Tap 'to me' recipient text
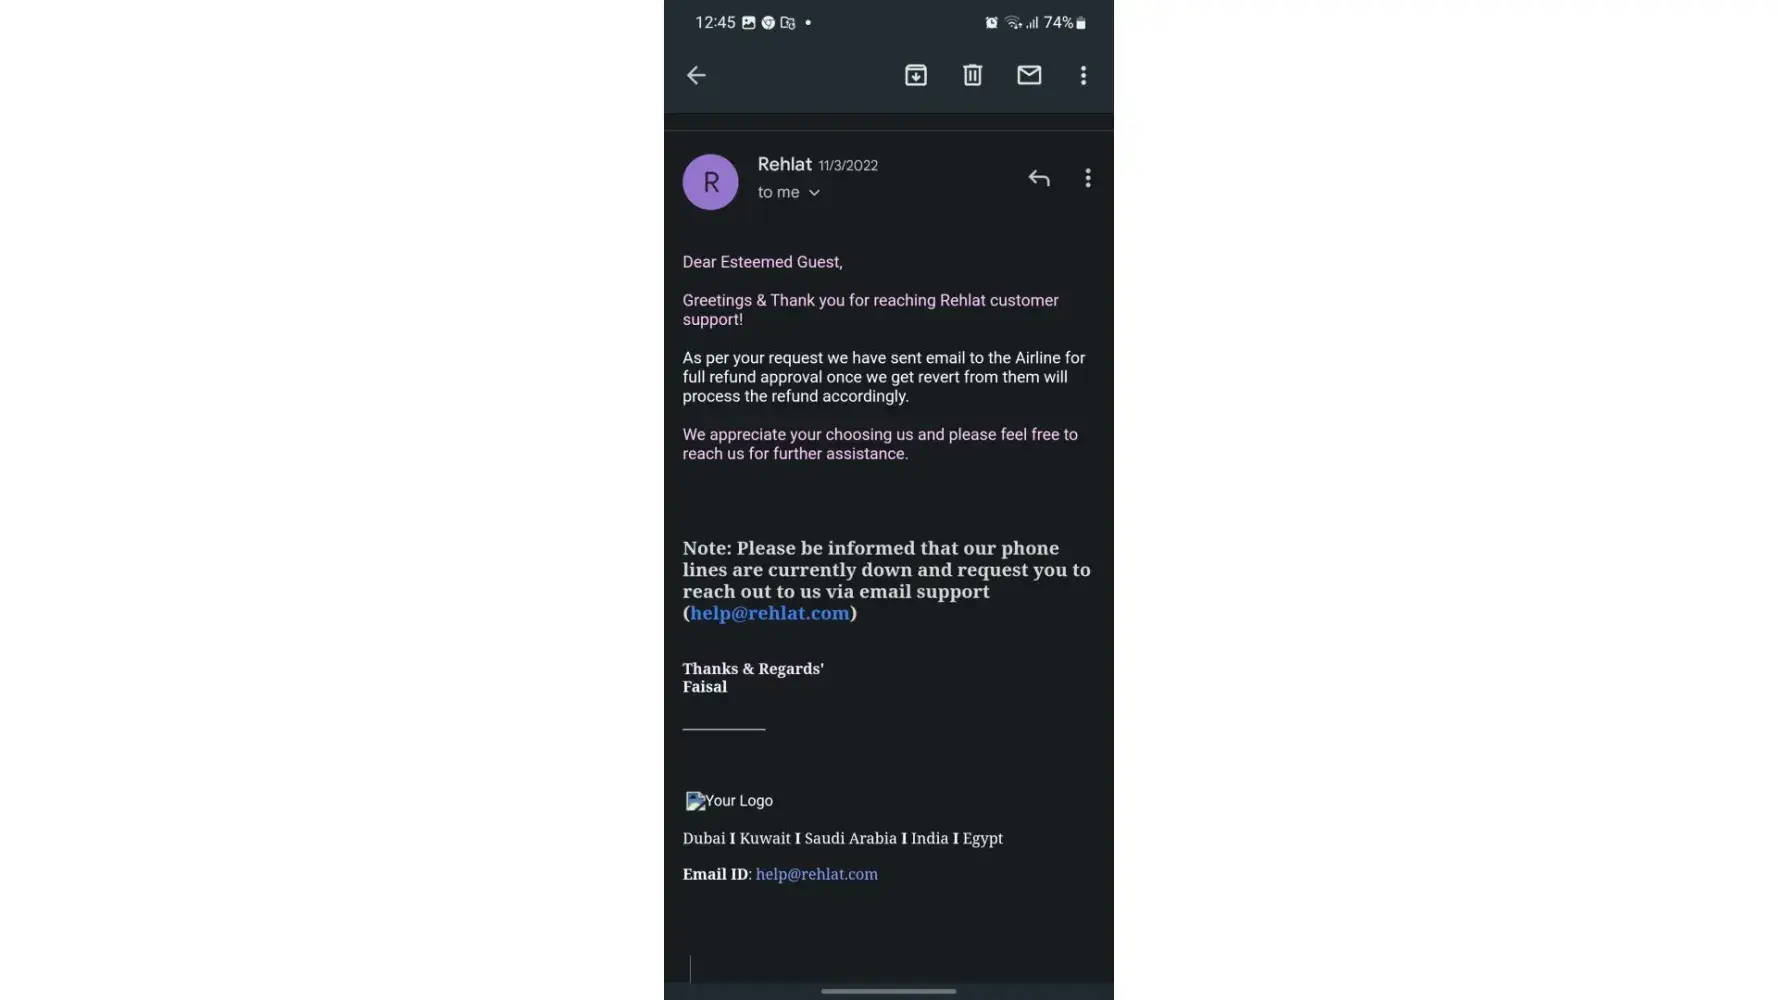Image resolution: width=1778 pixels, height=1000 pixels. tap(778, 192)
